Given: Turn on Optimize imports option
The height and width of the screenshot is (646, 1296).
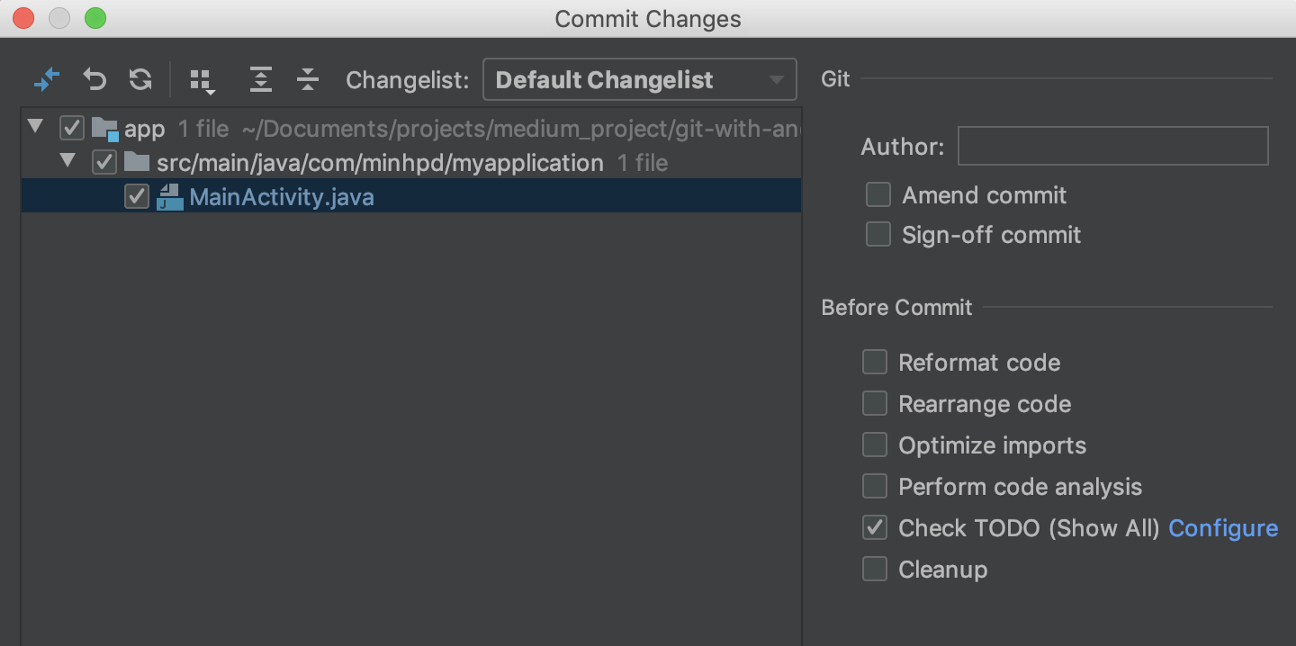Looking at the screenshot, I should point(875,445).
